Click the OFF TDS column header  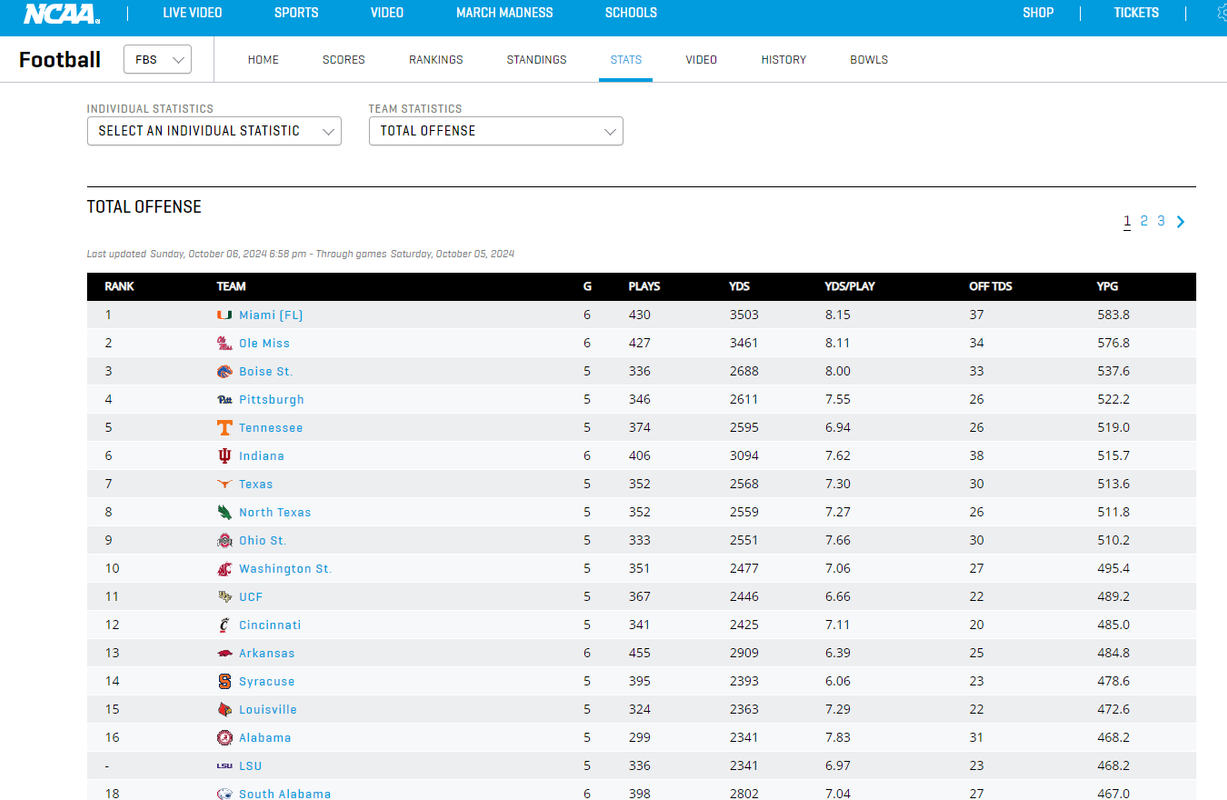[x=990, y=286]
